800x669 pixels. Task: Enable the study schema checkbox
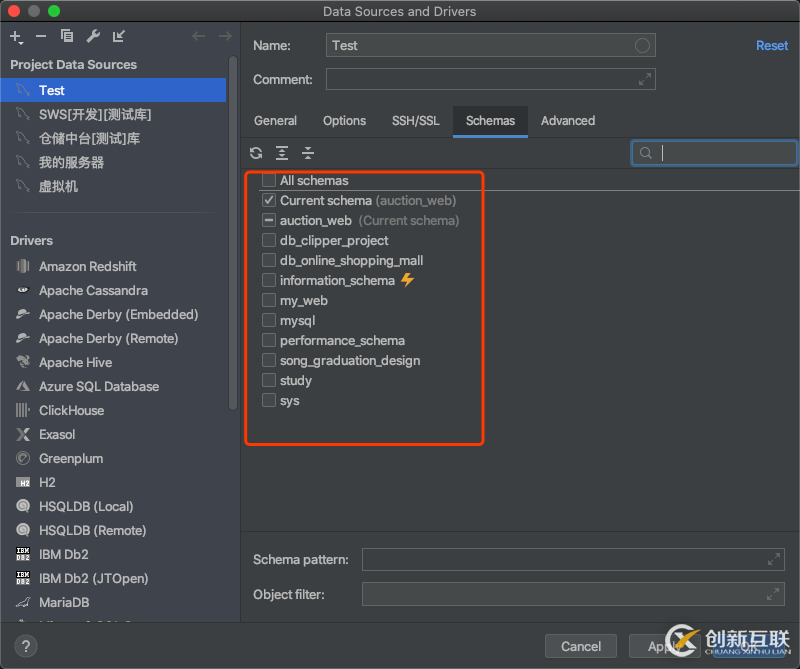coord(269,380)
